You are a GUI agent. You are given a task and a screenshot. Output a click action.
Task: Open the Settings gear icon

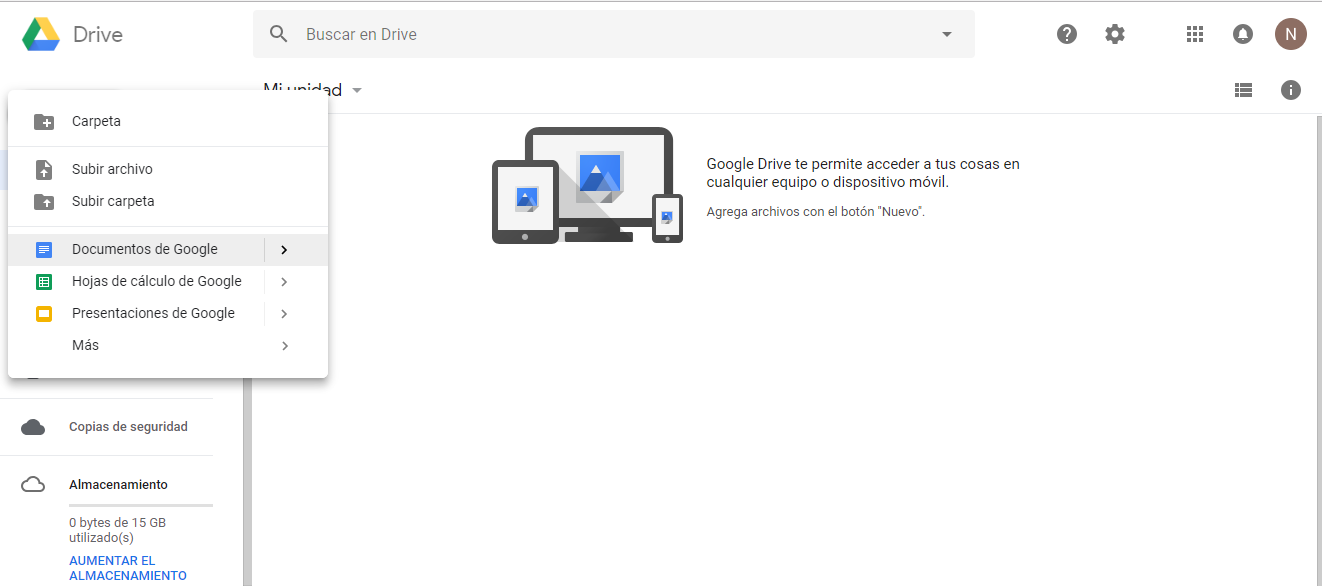(1115, 34)
